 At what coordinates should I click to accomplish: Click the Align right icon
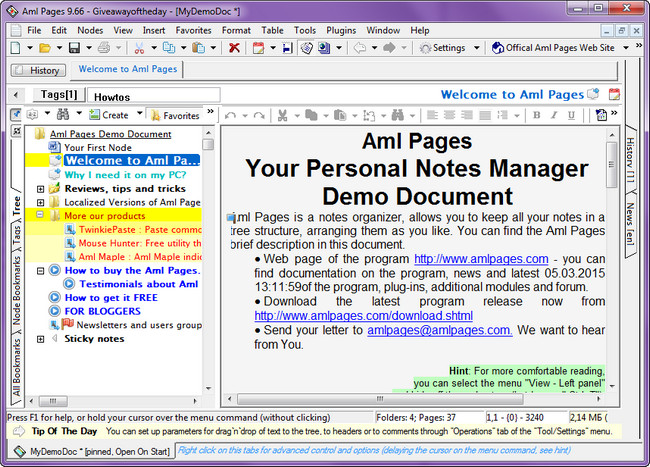pyautogui.click(x=467, y=115)
